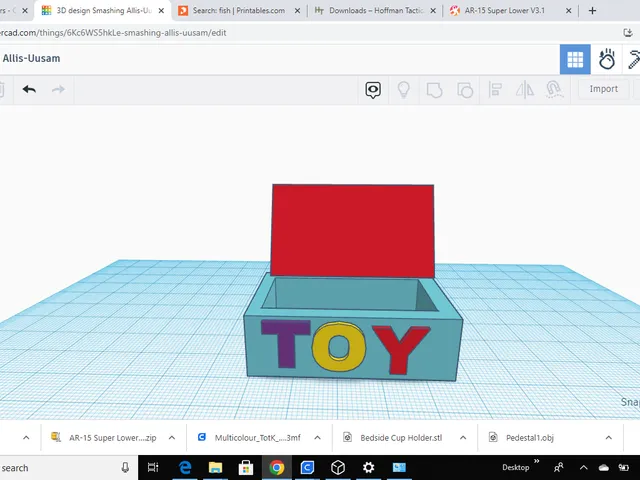Open Microsoft Store from the taskbar
Viewport: 640px width, 480px height.
pos(246,467)
